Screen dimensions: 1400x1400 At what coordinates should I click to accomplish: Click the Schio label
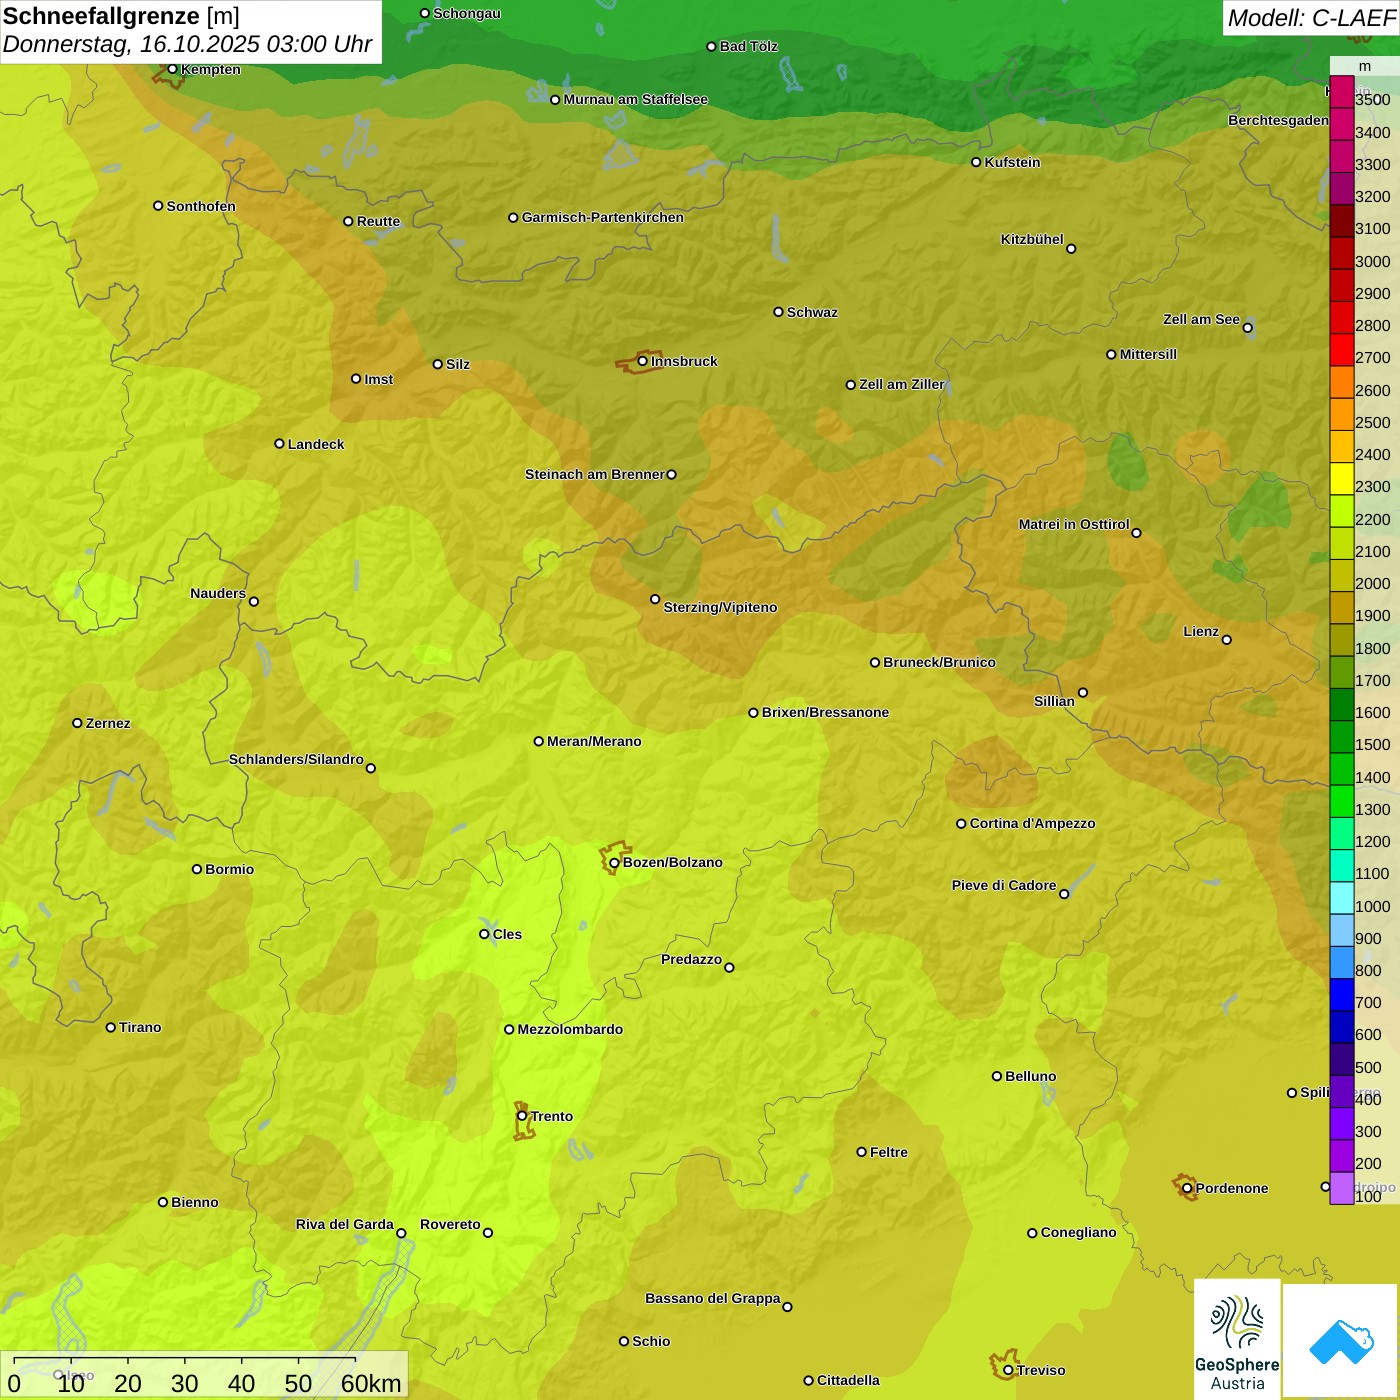[x=651, y=1341]
